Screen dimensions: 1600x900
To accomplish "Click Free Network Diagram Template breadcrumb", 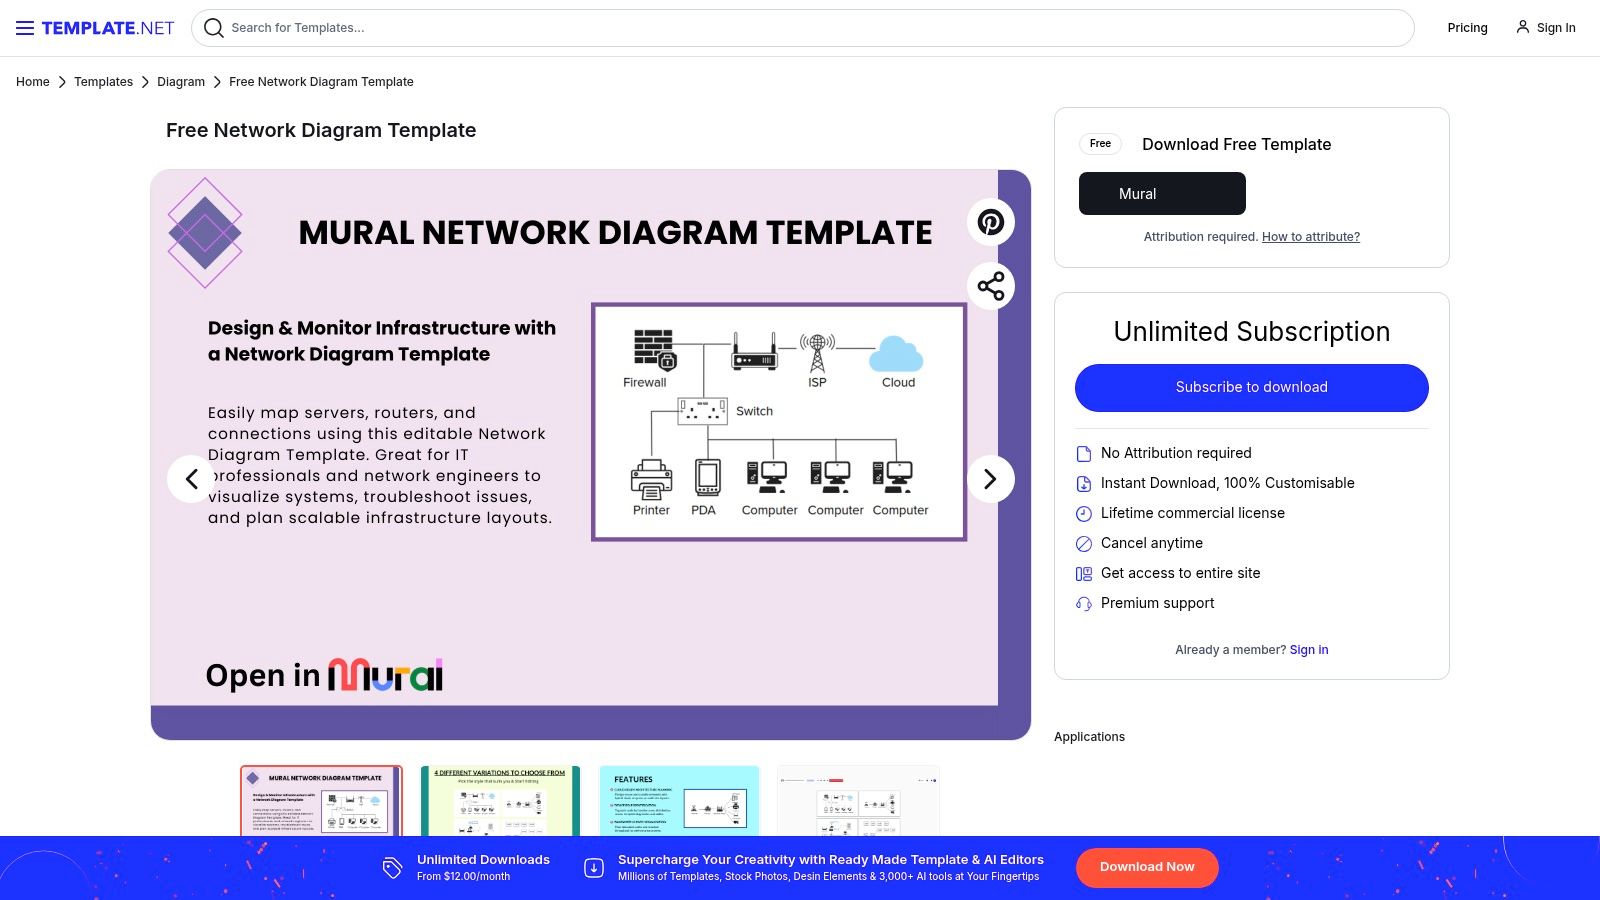I will point(321,82).
